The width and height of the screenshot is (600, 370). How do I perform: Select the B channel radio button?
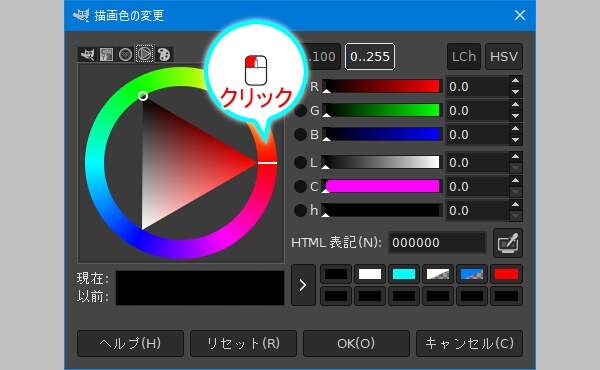click(300, 134)
